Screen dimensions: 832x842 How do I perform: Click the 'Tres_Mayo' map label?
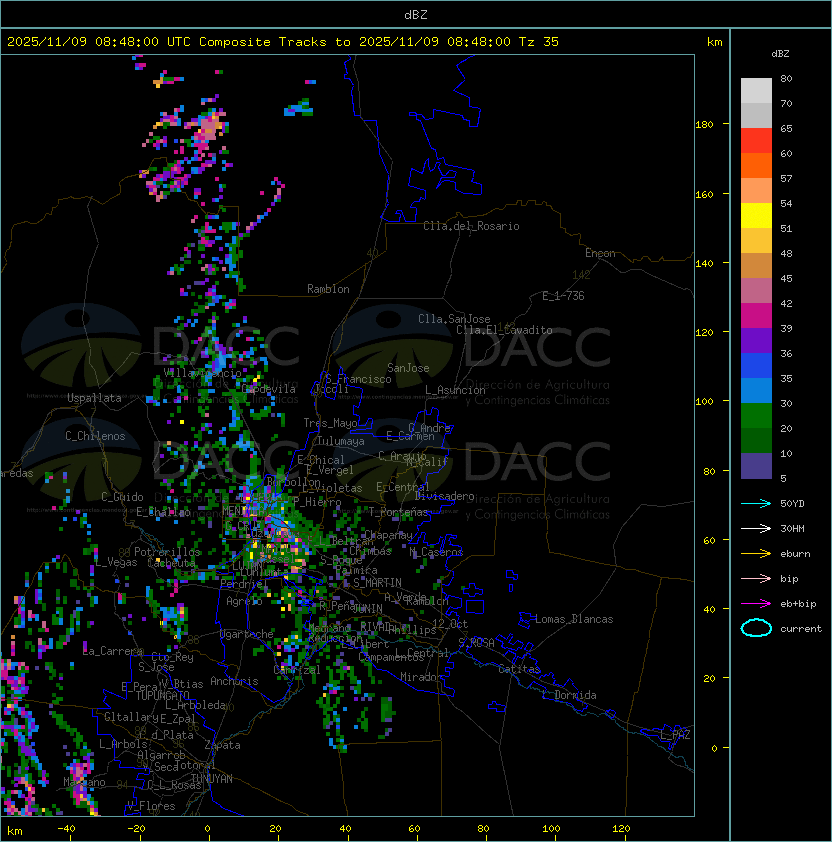point(330,423)
